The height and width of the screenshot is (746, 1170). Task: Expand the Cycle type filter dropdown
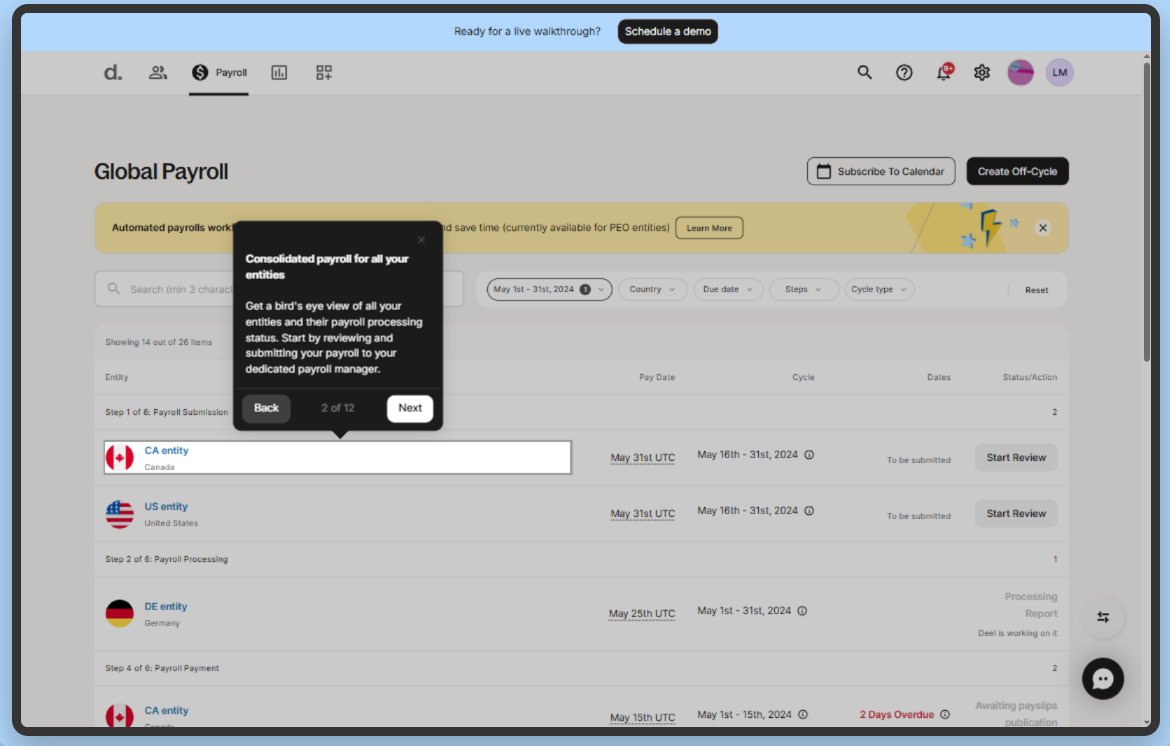click(x=879, y=289)
